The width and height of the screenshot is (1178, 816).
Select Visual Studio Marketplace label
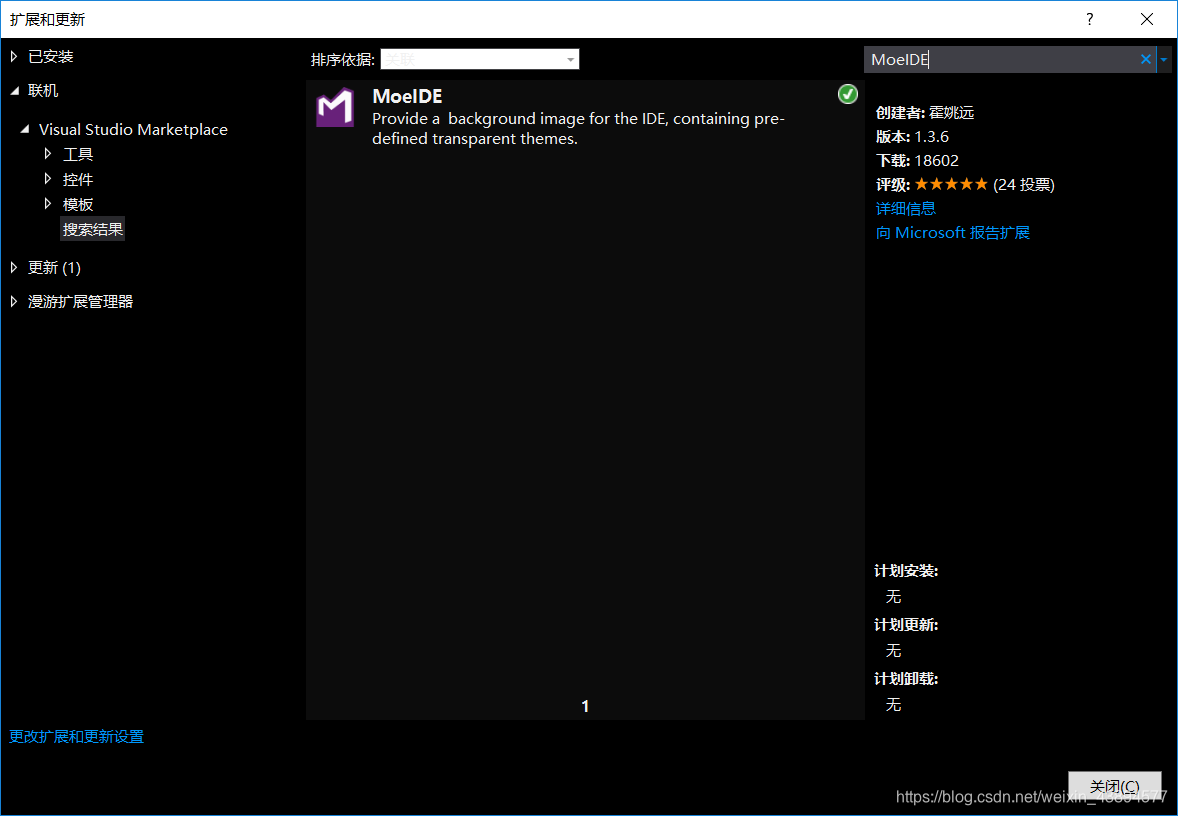(133, 129)
